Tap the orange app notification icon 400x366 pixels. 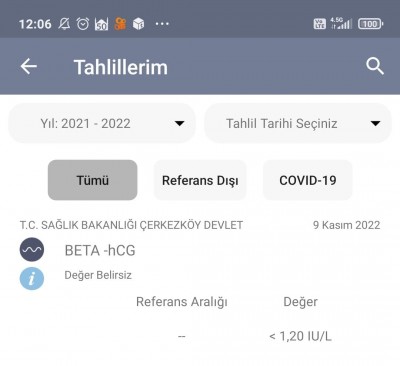click(x=120, y=24)
